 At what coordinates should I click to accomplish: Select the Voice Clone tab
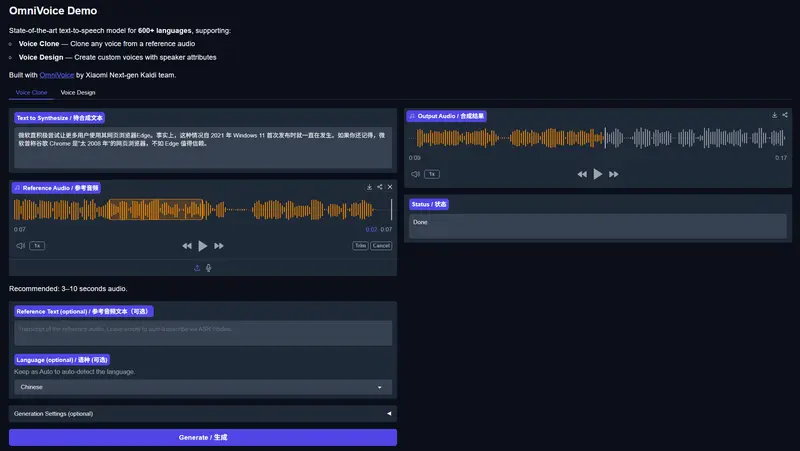[x=31, y=92]
